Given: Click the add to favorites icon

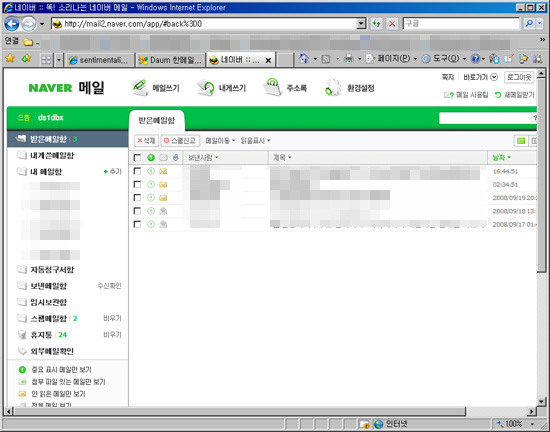Looking at the screenshot, I should point(26,59).
